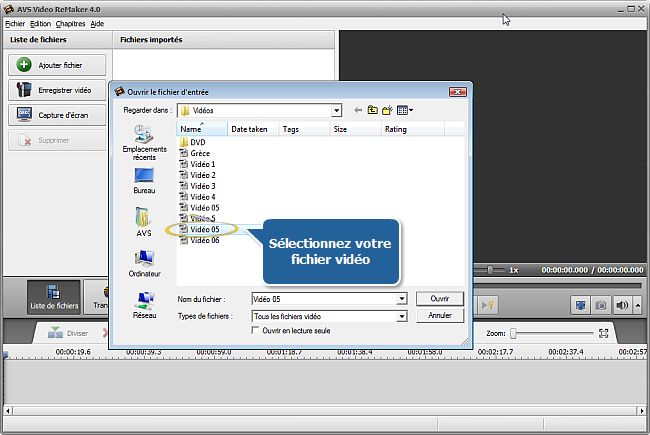Image resolution: width=650 pixels, height=435 pixels.
Task: Open Bureau location in the dialog sidebar
Action: tap(144, 180)
